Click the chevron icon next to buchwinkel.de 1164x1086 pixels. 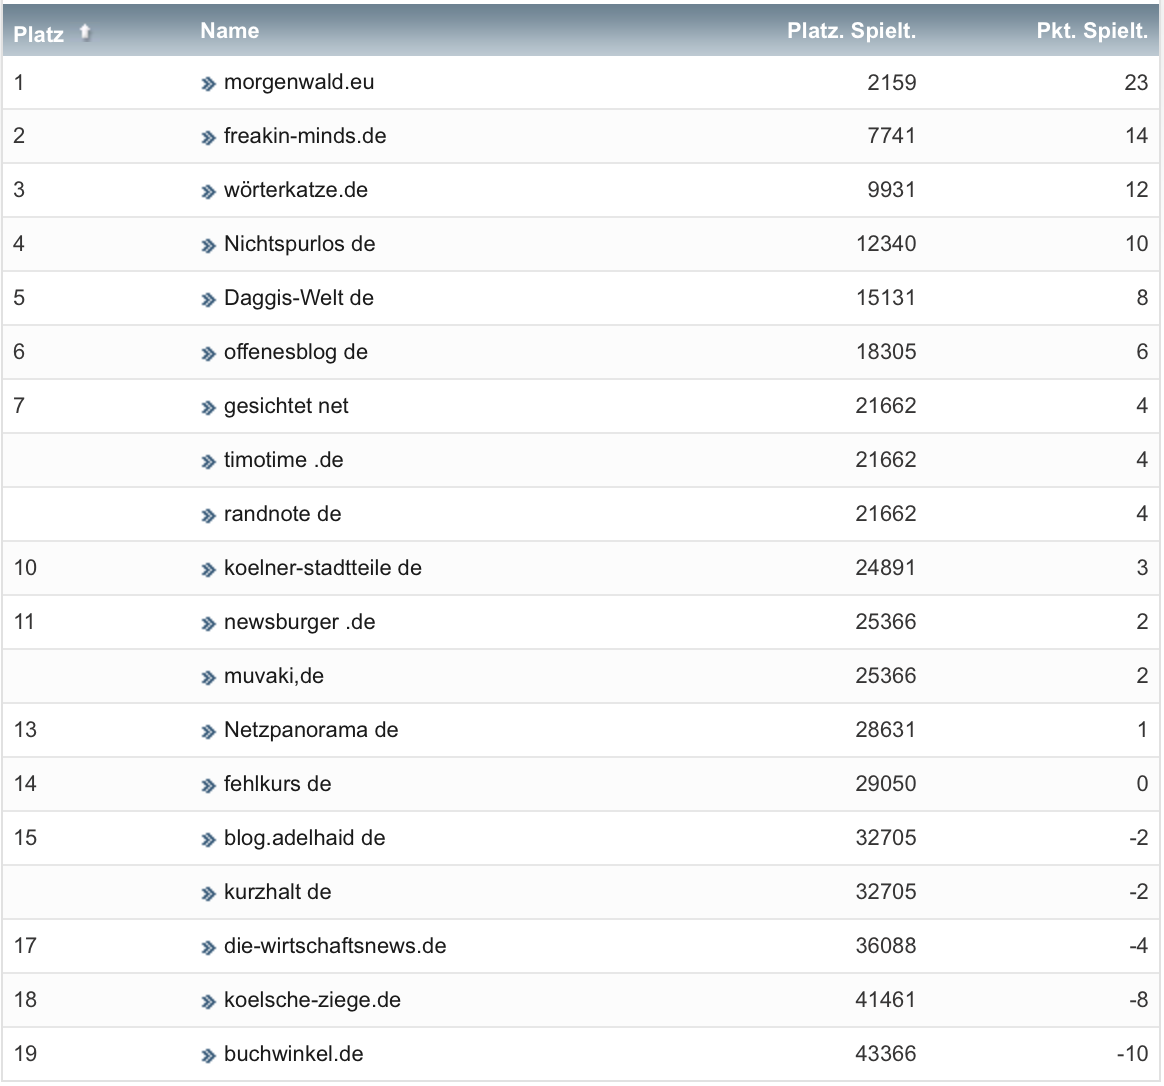(208, 1056)
